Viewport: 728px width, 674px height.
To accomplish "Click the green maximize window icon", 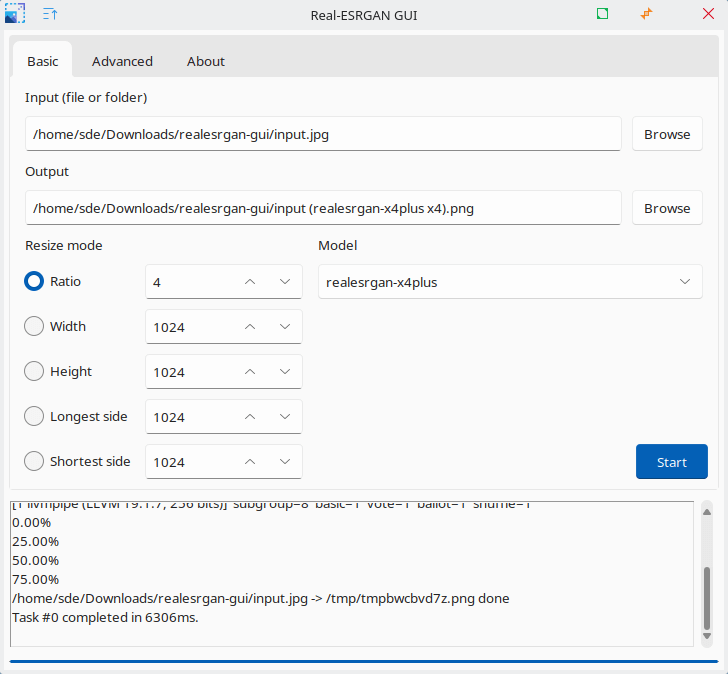I will tap(602, 14).
